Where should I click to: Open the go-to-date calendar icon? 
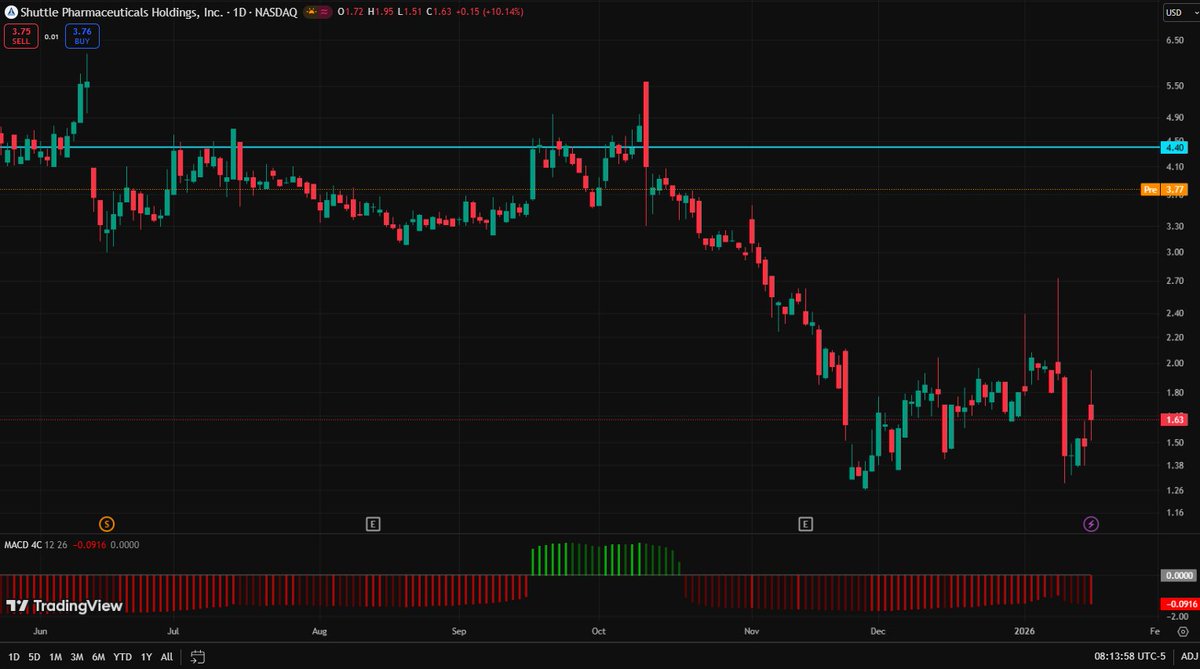(198, 657)
